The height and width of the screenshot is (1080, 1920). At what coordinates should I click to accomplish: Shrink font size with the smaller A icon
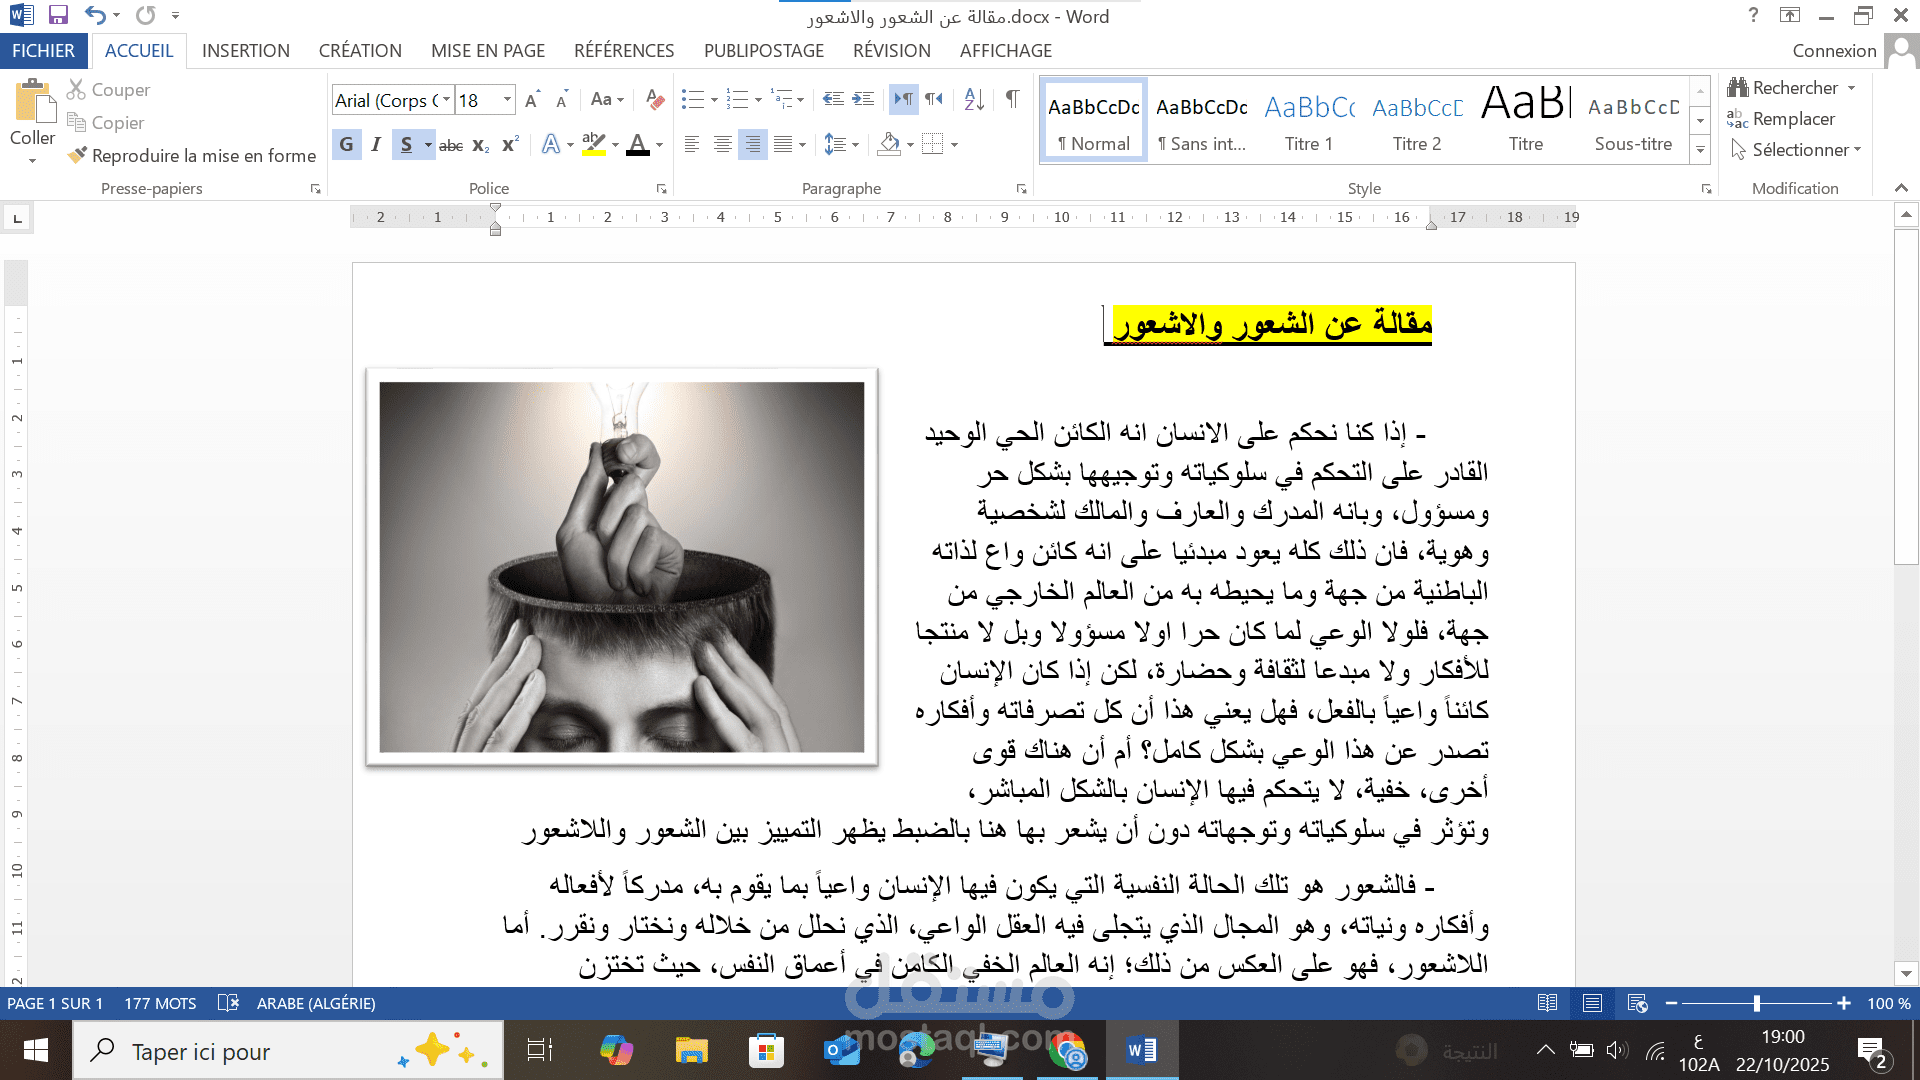[x=562, y=100]
